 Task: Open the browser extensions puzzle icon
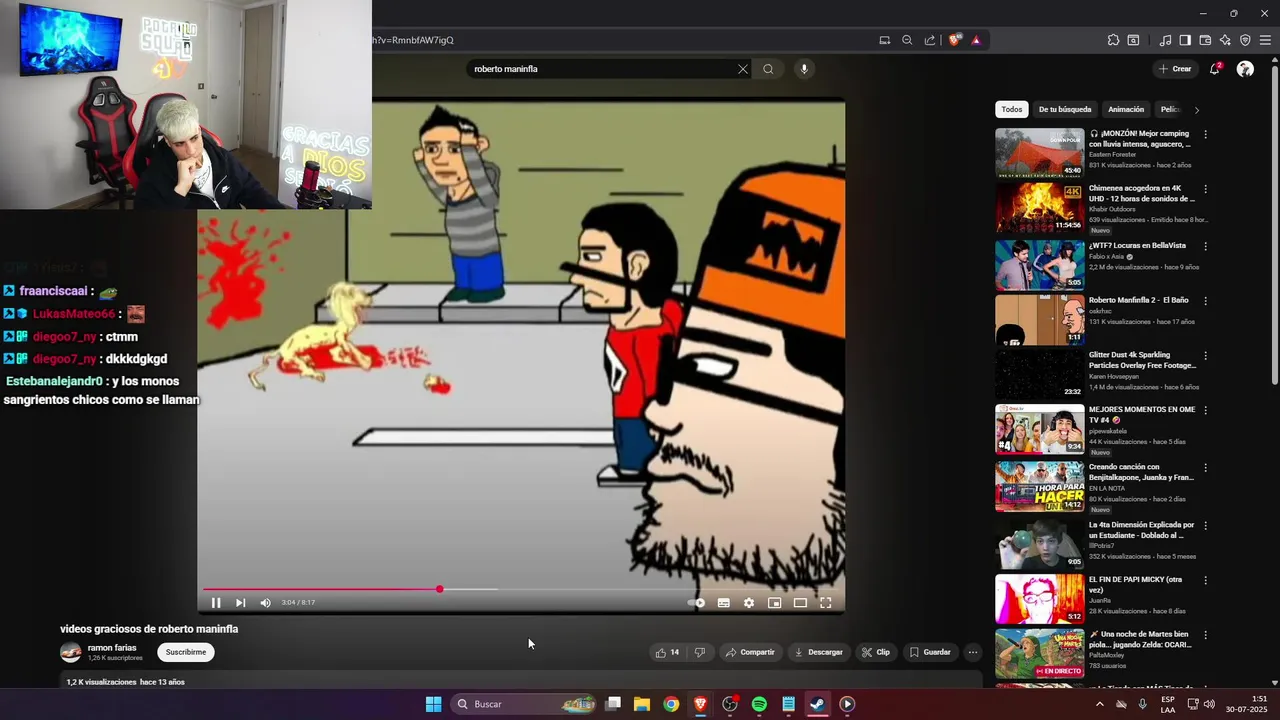point(1113,40)
